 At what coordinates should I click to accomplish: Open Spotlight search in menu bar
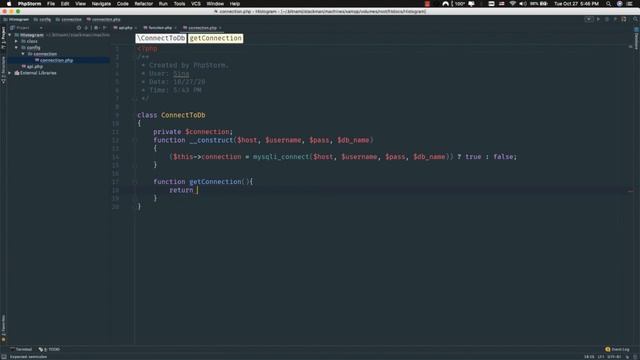coord(608,4)
